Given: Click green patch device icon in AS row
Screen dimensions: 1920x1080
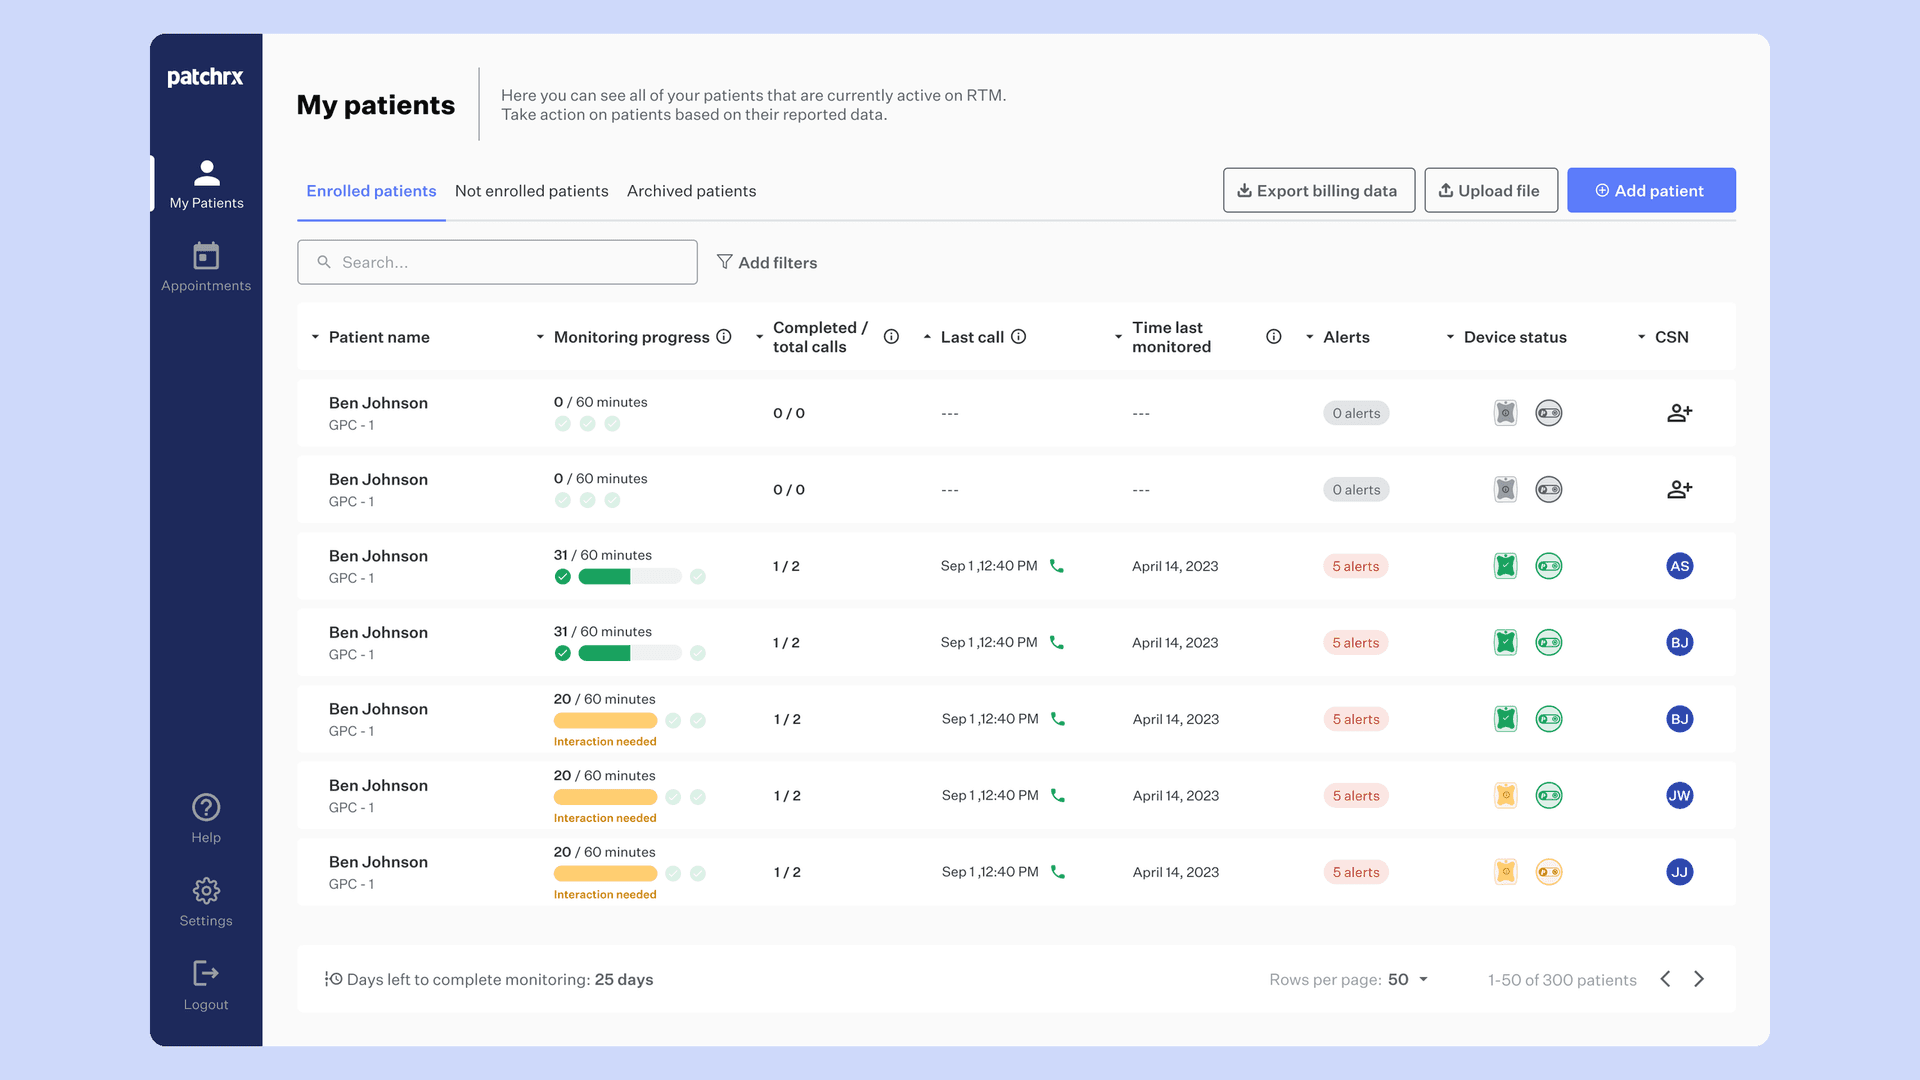Looking at the screenshot, I should tap(1506, 566).
